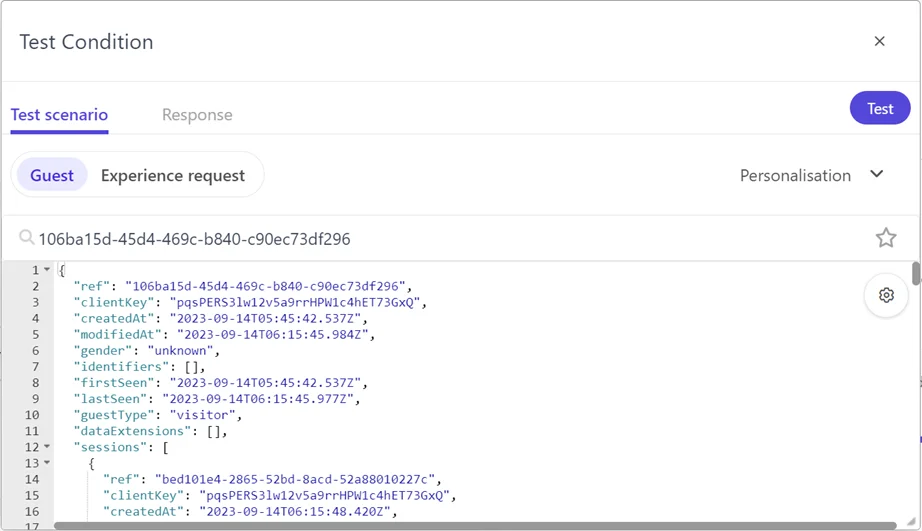
Task: Click line number 10 in the gutter
Action: [32, 415]
